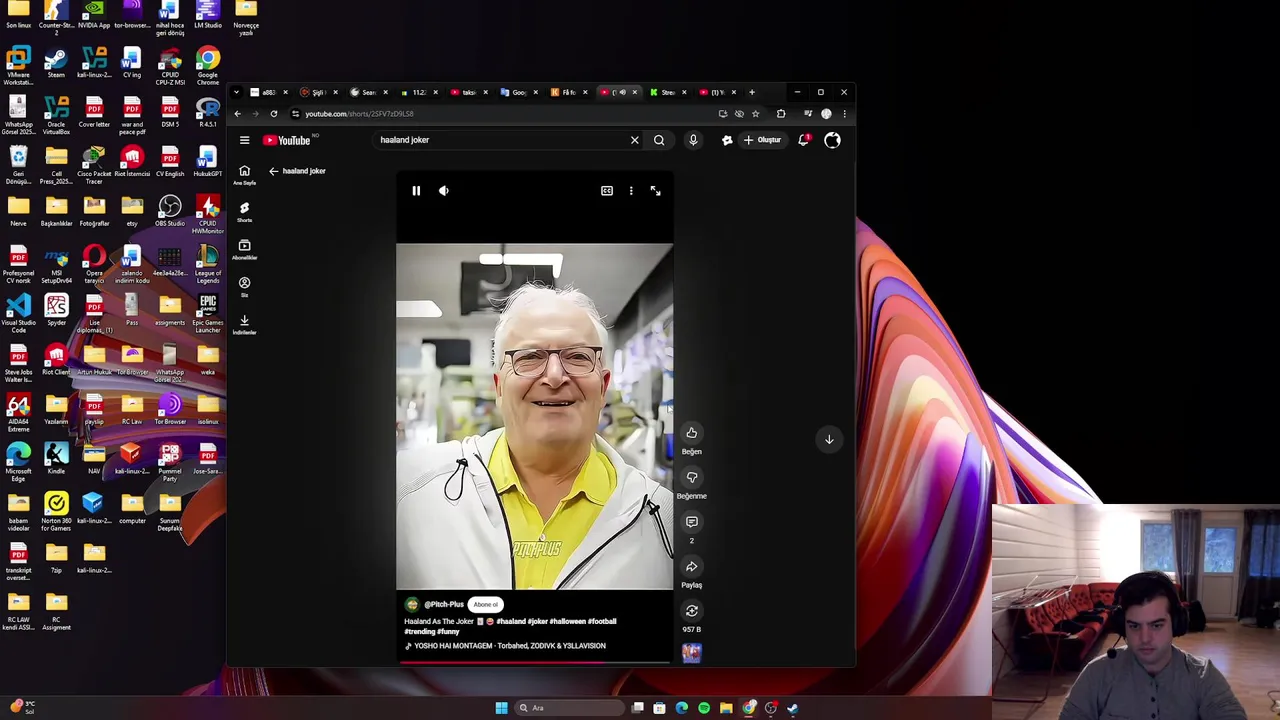This screenshot has width=1280, height=720.
Task: Select the Cisco Packet Tracer desktop icon
Action: (x=94, y=163)
